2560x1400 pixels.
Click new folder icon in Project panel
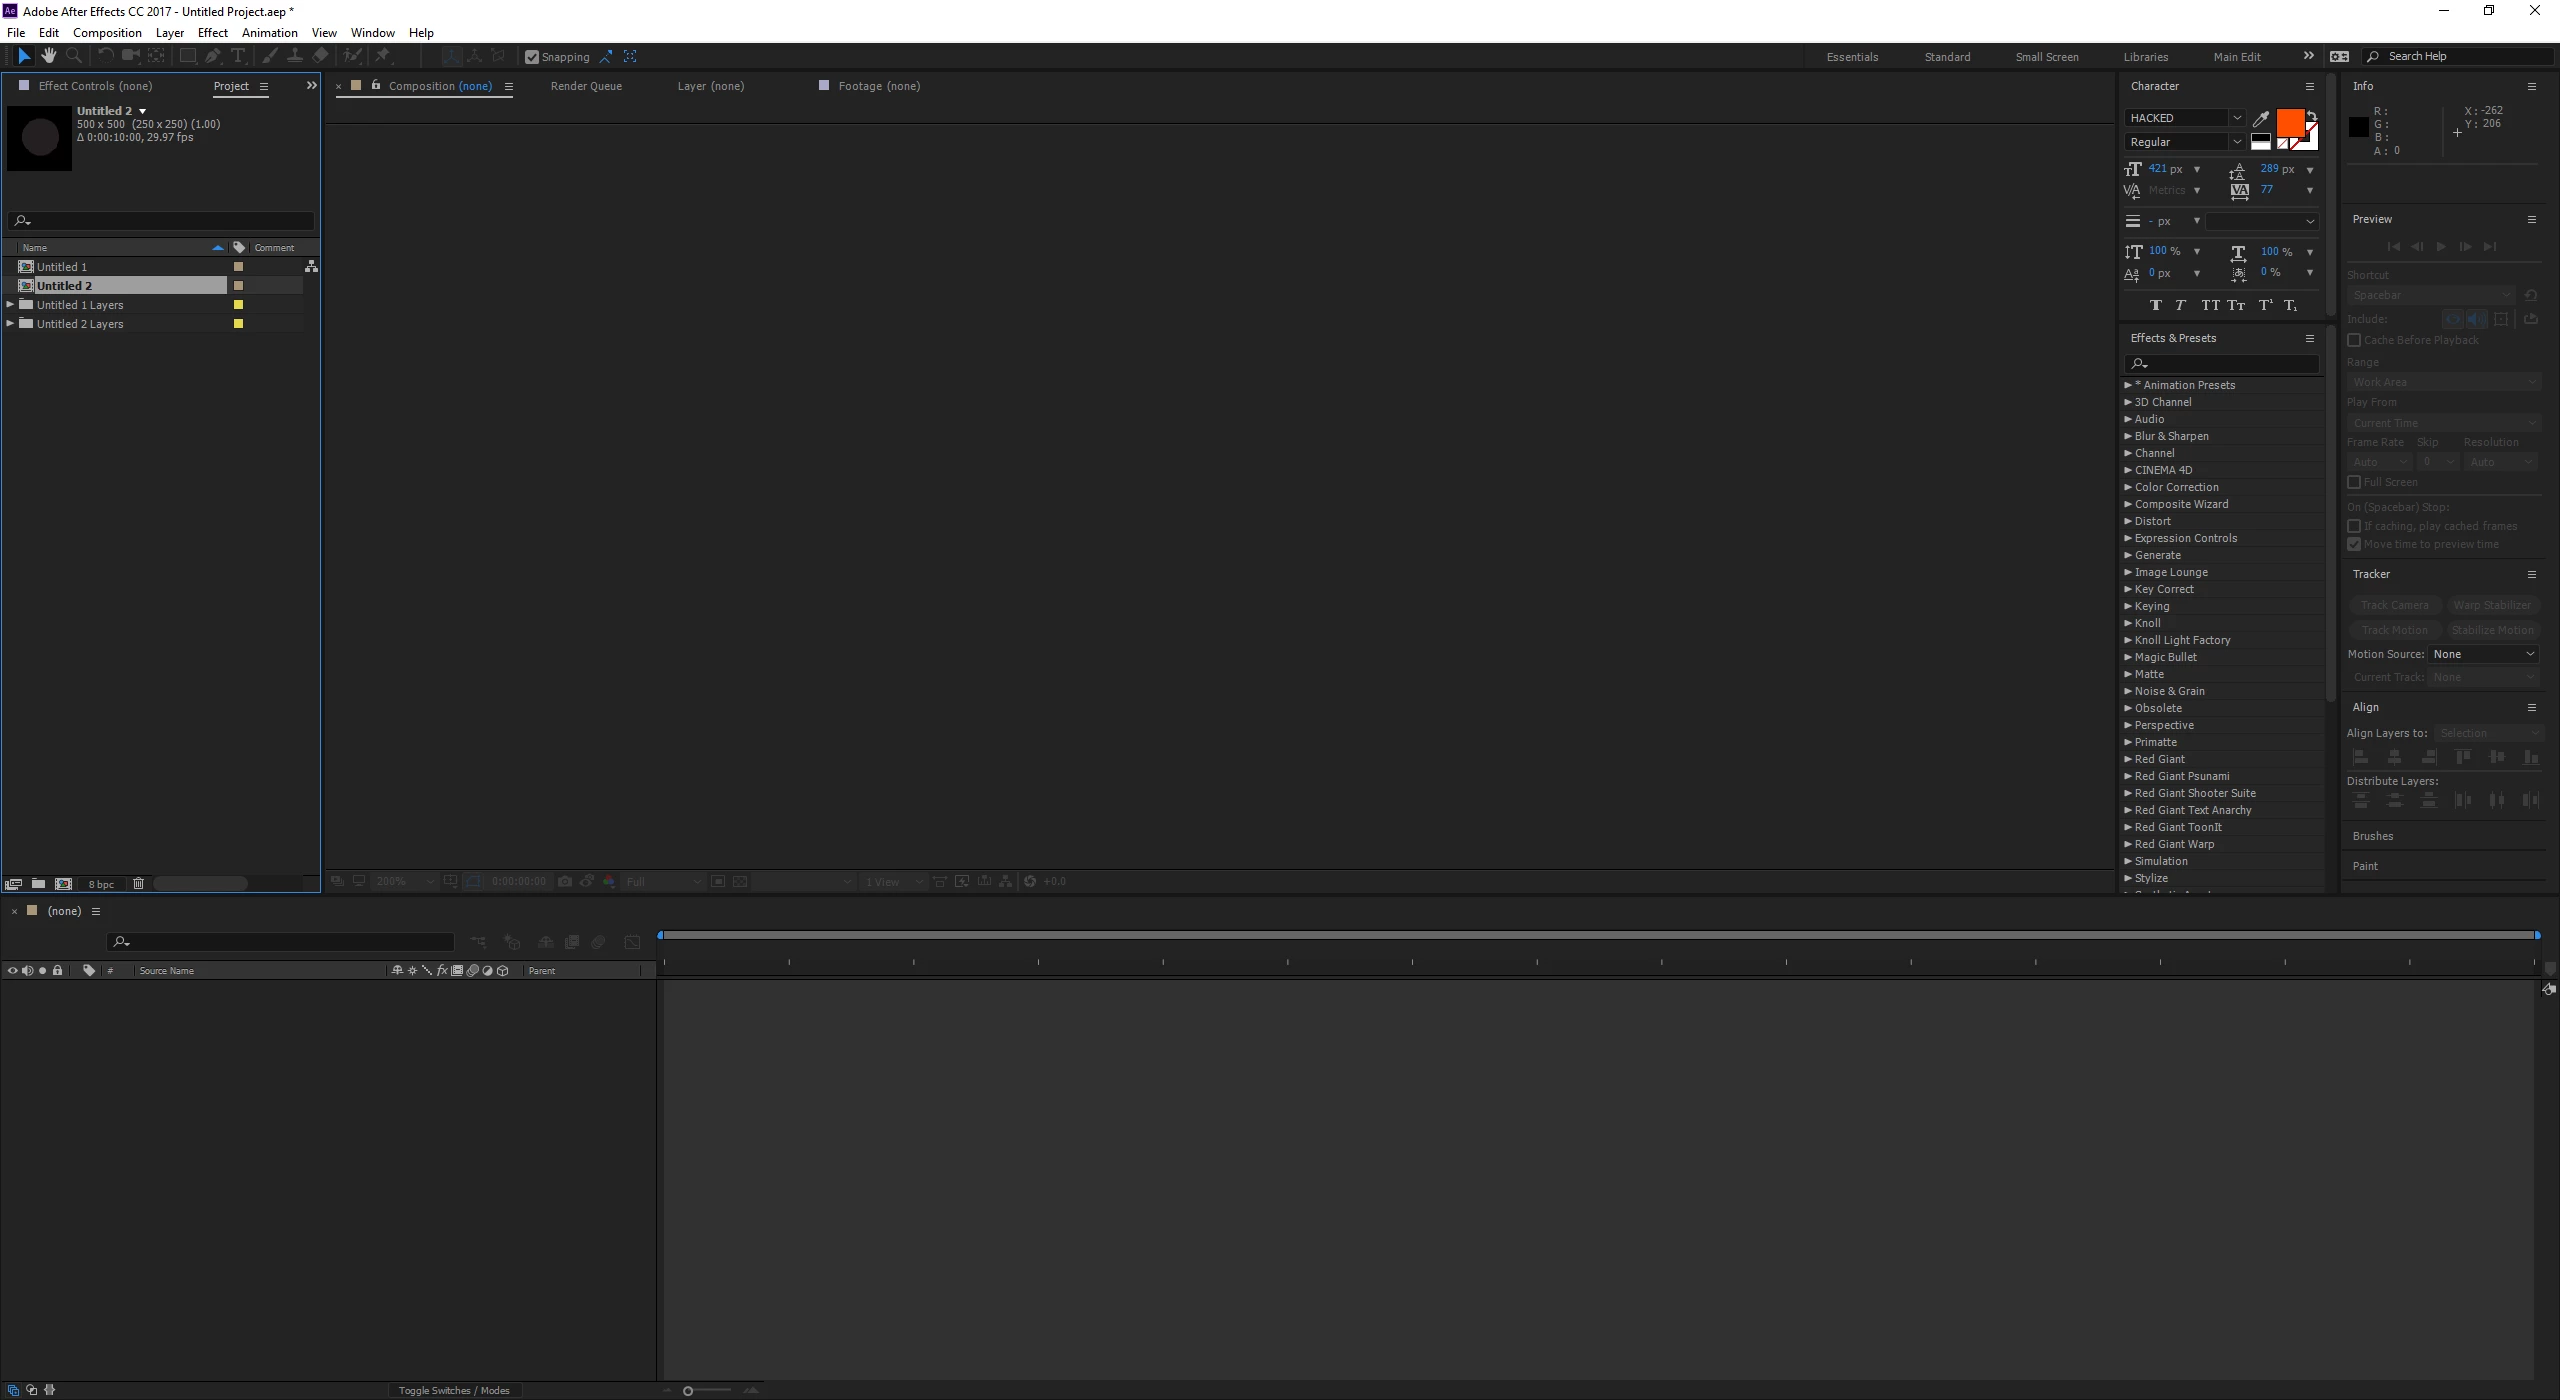coord(38,884)
